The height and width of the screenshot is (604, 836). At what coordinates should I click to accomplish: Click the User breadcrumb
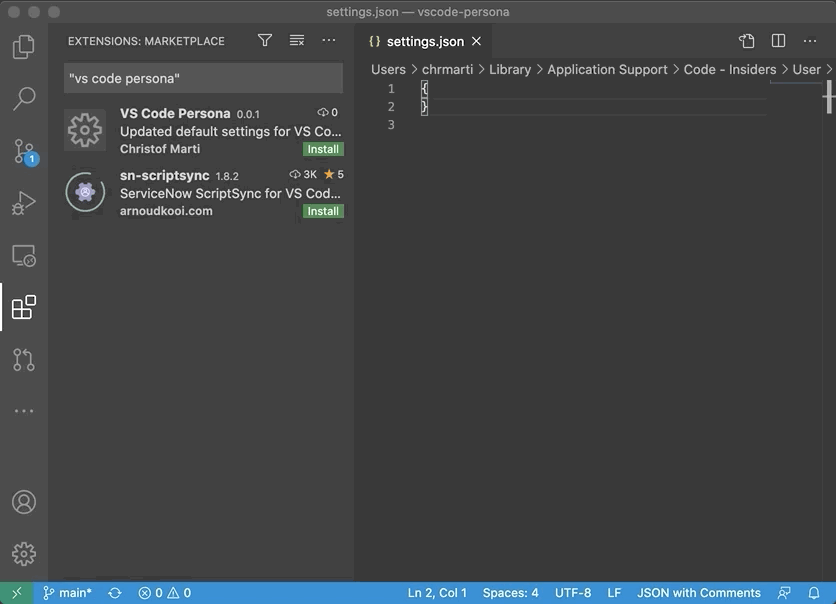806,70
